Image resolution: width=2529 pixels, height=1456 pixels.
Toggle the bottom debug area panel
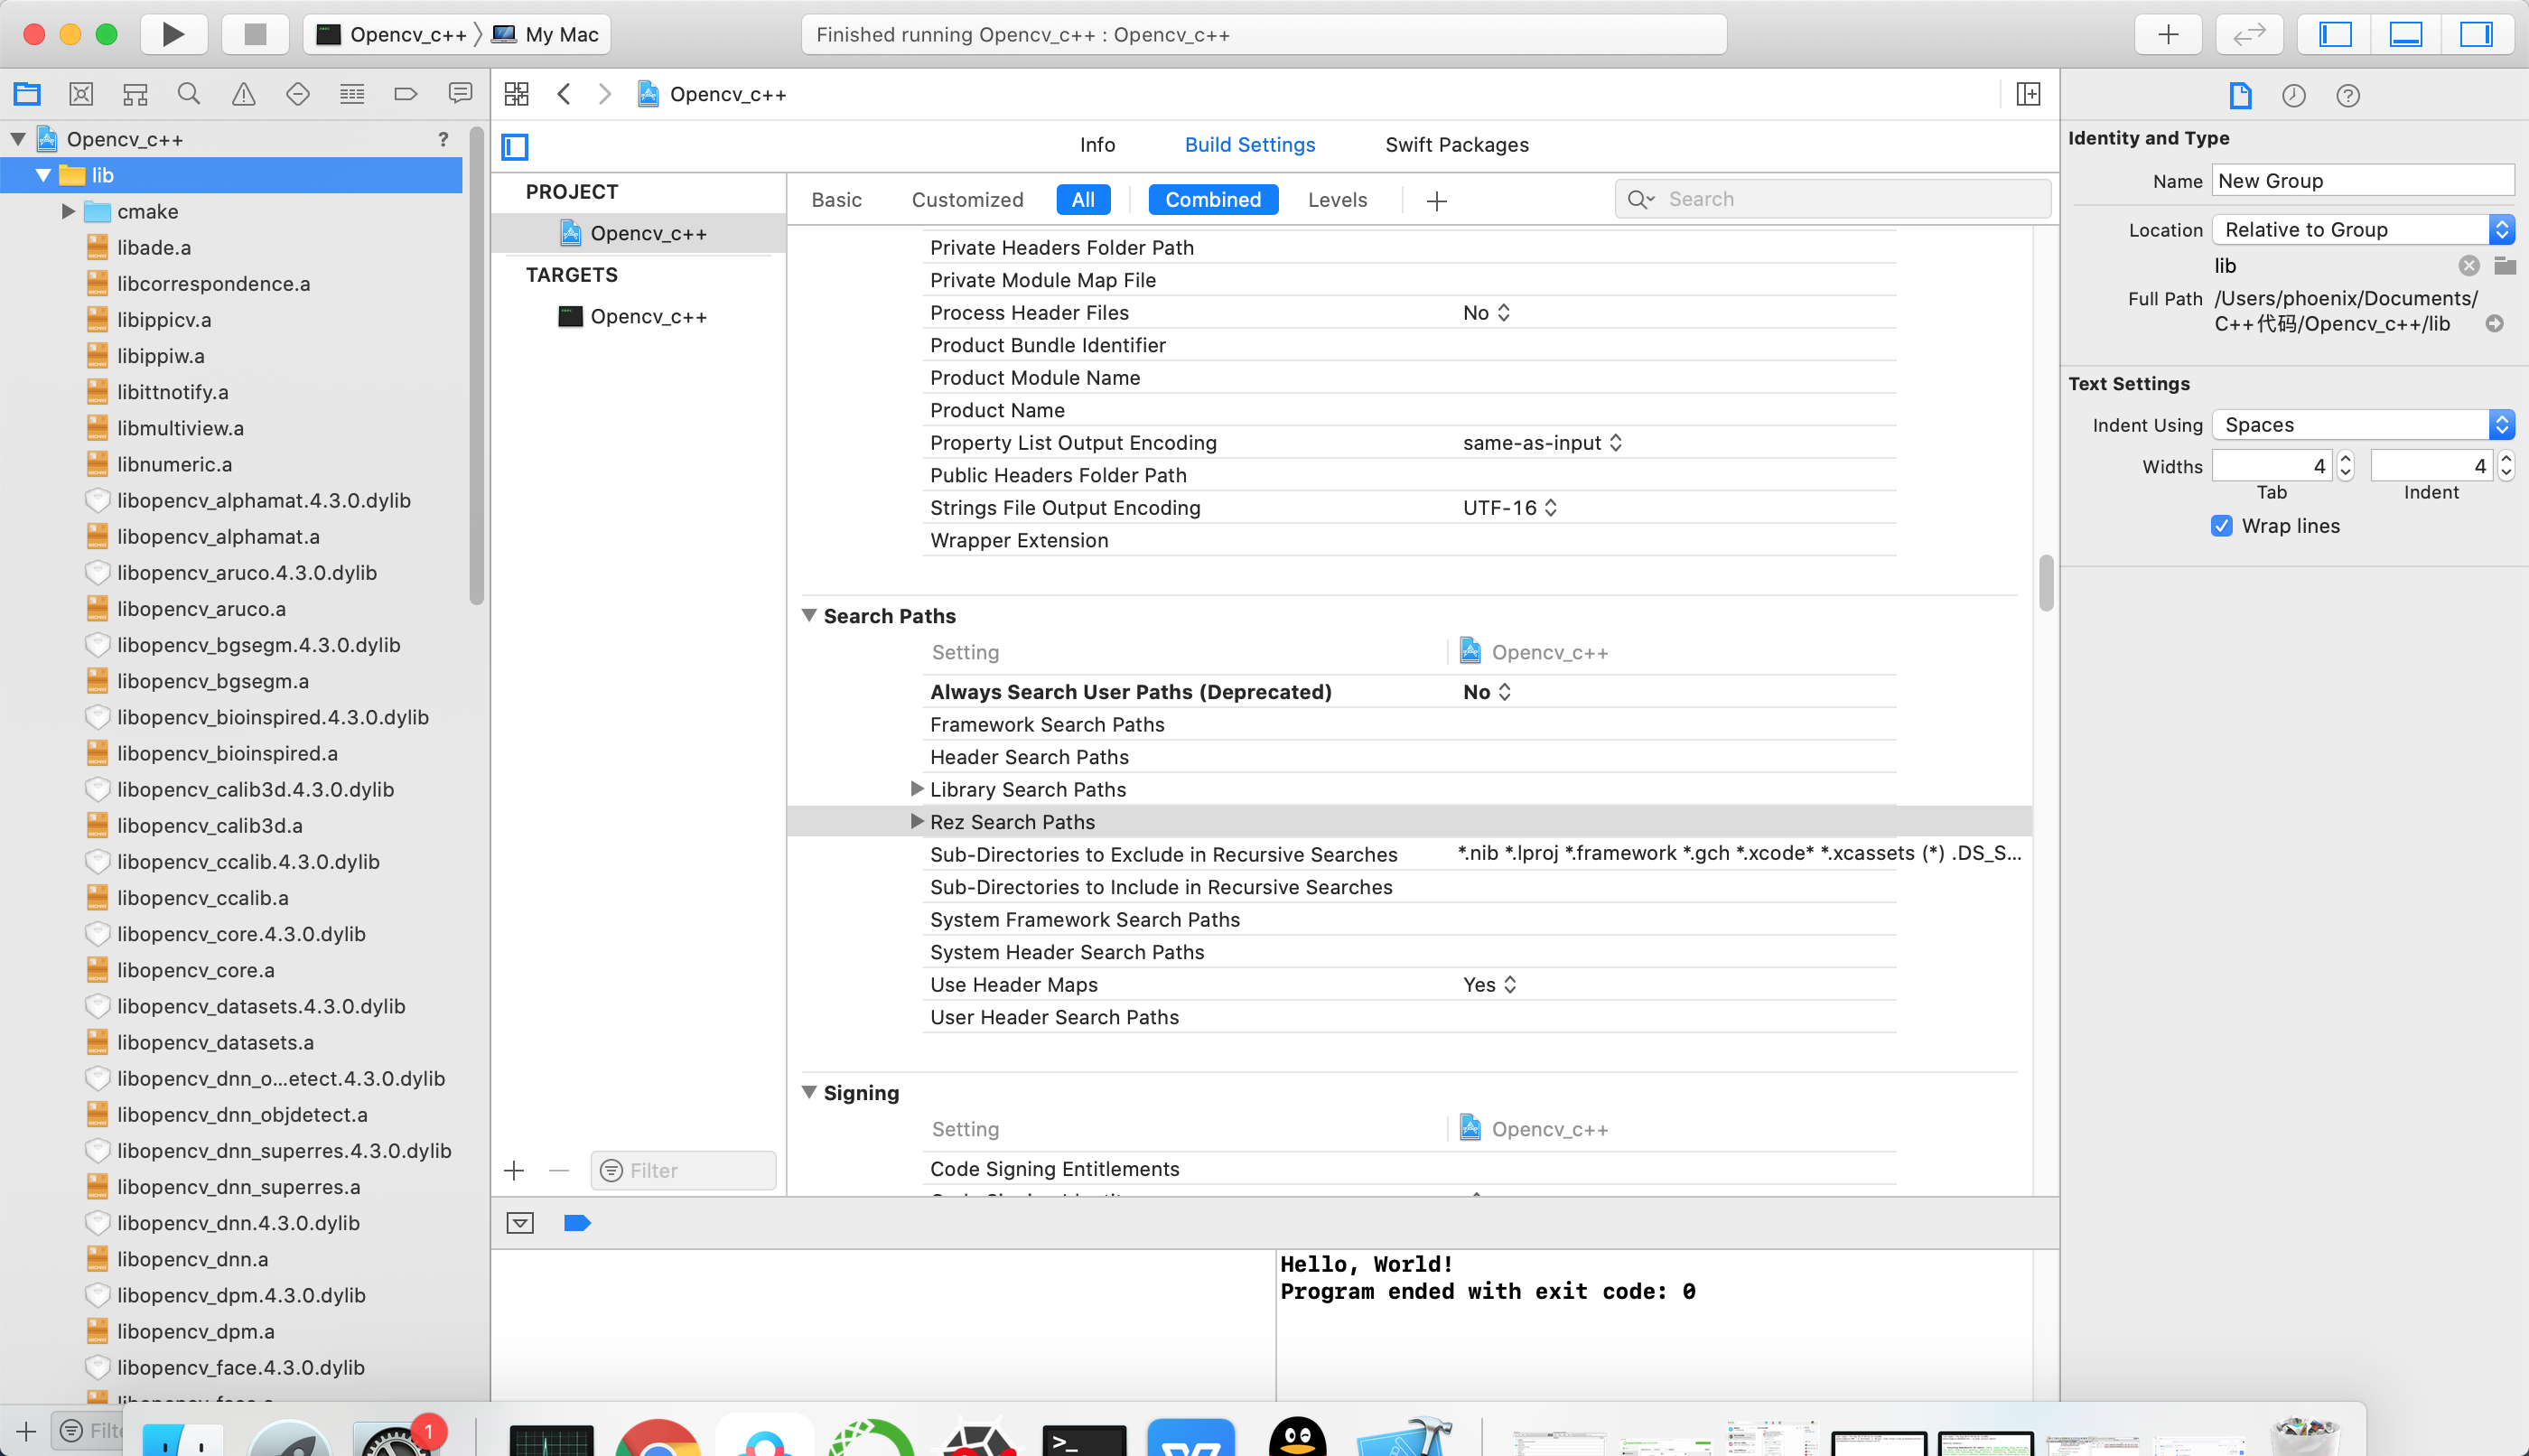point(2405,34)
